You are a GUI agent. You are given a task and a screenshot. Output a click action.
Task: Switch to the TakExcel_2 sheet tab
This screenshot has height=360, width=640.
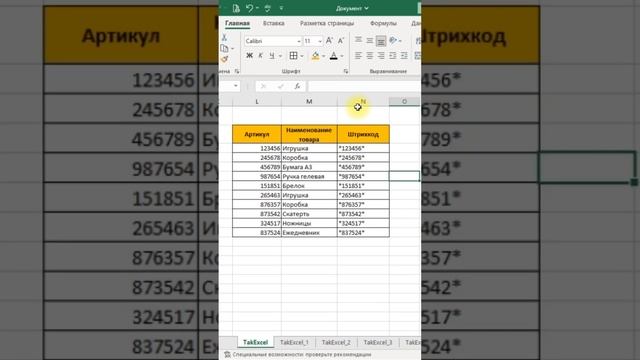click(x=336, y=342)
